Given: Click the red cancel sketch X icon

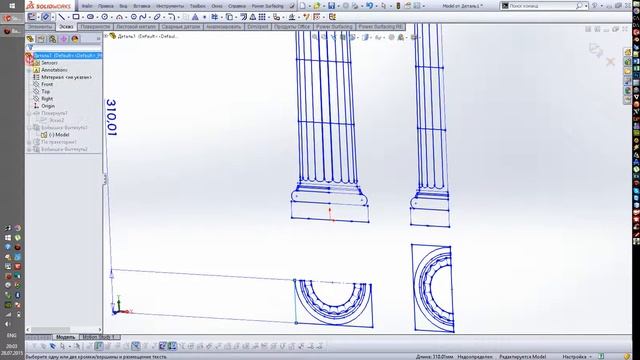Looking at the screenshot, I should [x=610, y=62].
